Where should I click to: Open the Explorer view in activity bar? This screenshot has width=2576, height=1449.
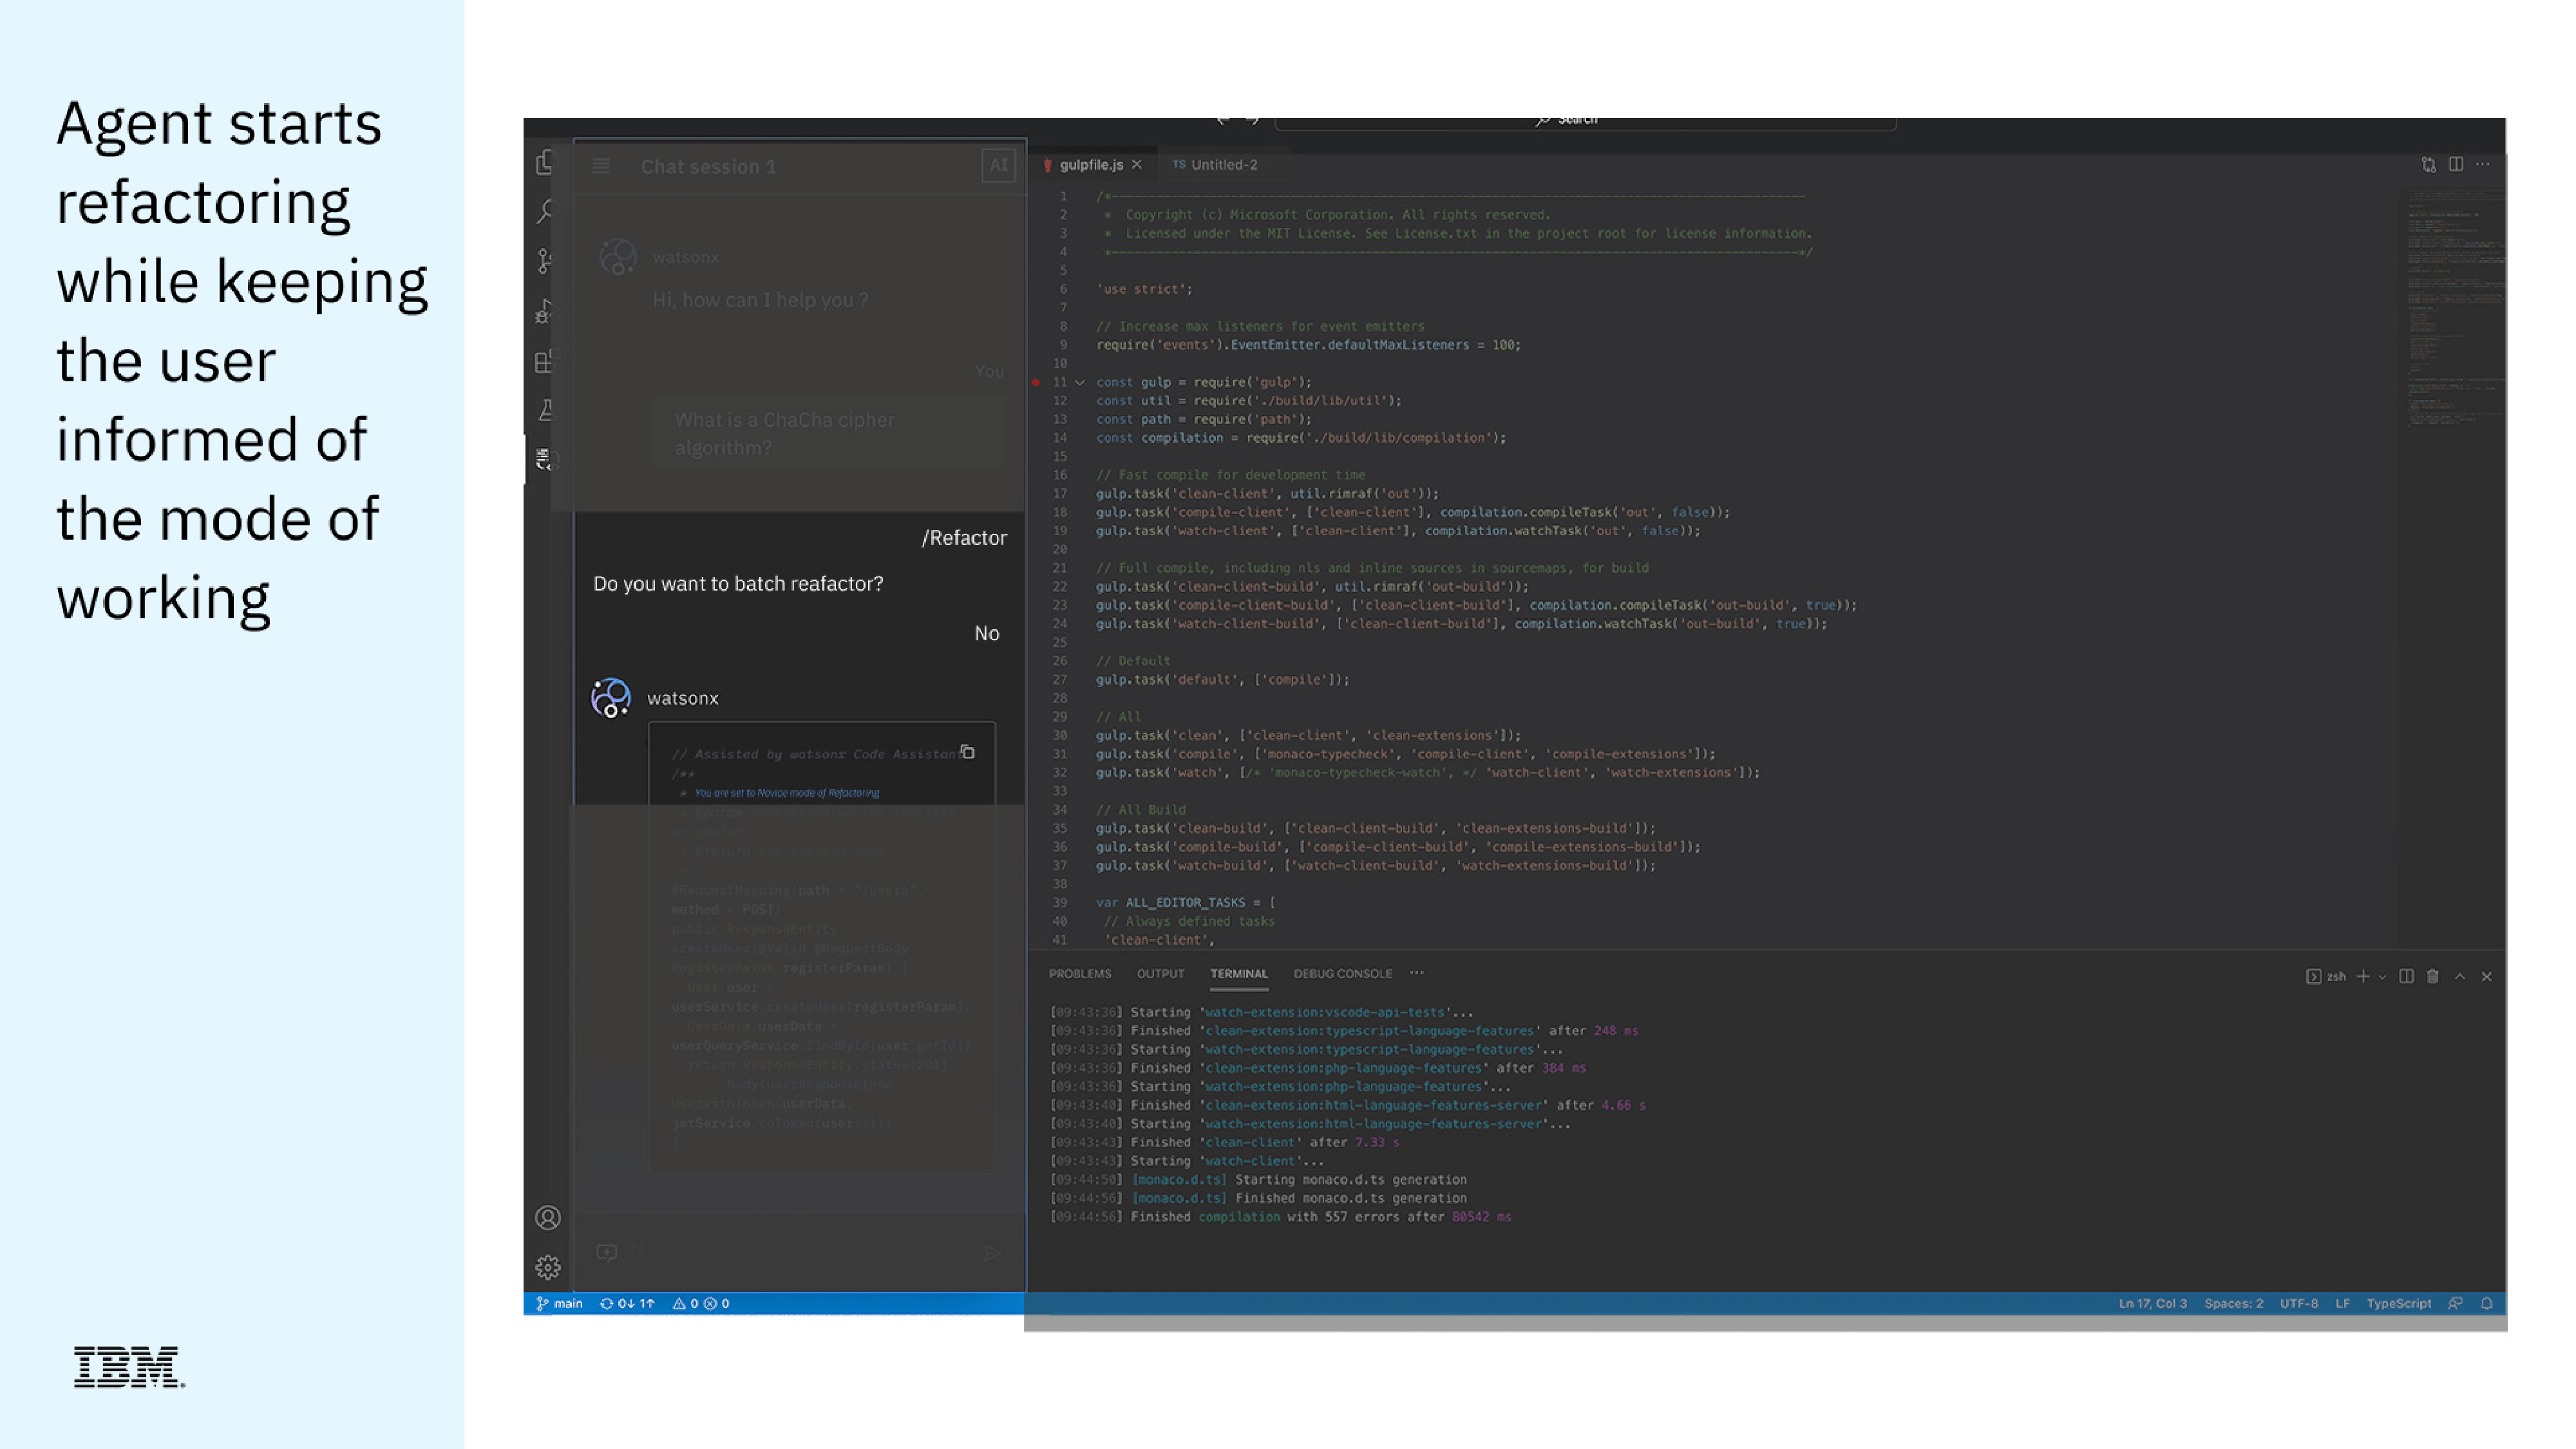[546, 163]
